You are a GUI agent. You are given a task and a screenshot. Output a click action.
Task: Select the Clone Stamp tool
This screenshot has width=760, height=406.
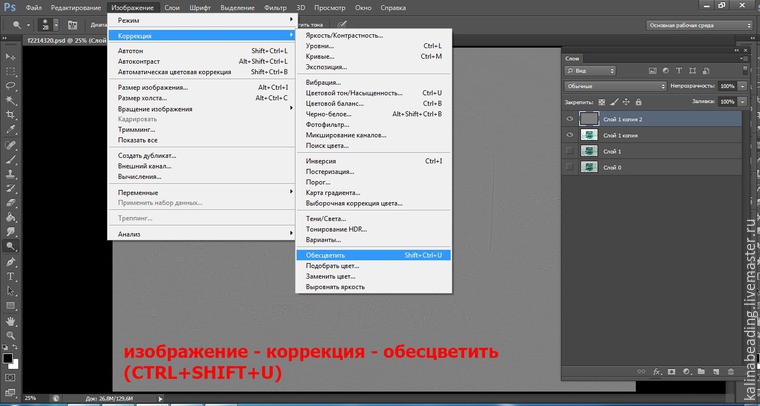pos(11,174)
